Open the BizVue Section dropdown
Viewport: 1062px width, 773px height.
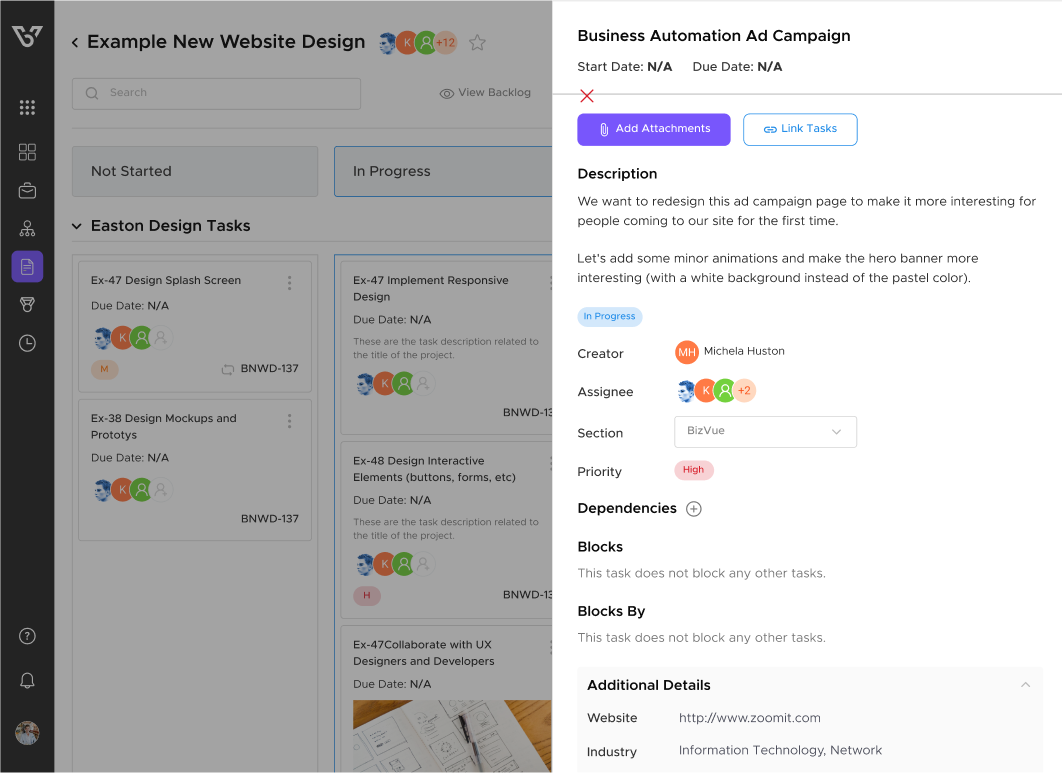pyautogui.click(x=765, y=431)
